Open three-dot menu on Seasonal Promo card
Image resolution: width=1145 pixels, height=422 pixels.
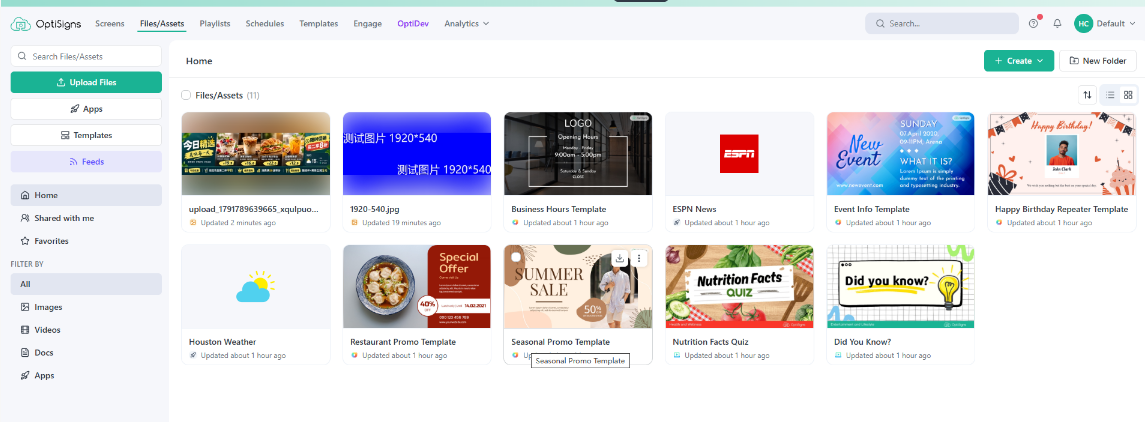[x=639, y=258]
